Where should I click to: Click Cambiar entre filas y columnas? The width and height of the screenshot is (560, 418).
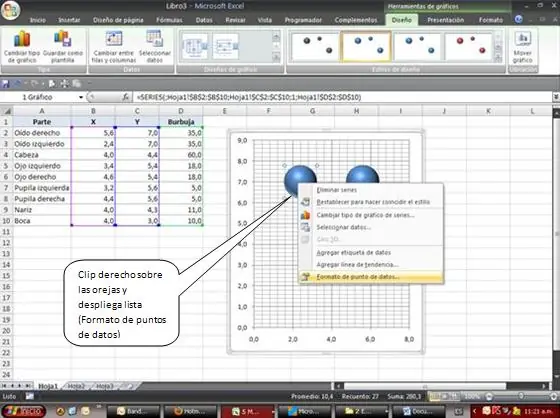pos(114,47)
